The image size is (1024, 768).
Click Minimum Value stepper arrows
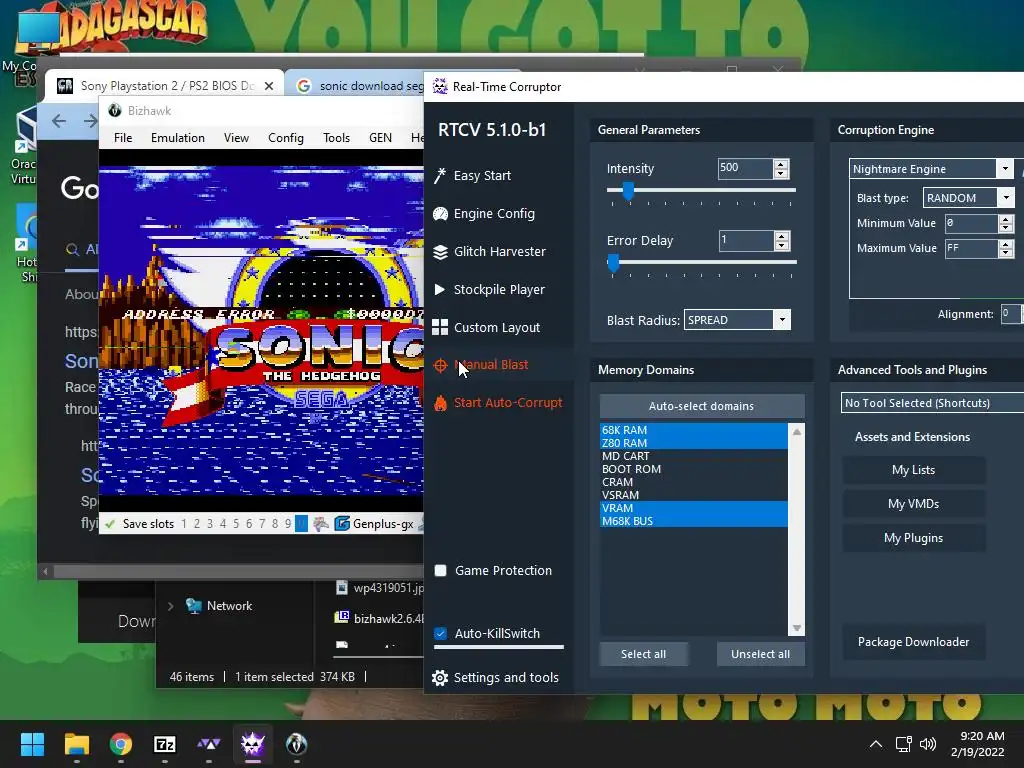(1006, 223)
